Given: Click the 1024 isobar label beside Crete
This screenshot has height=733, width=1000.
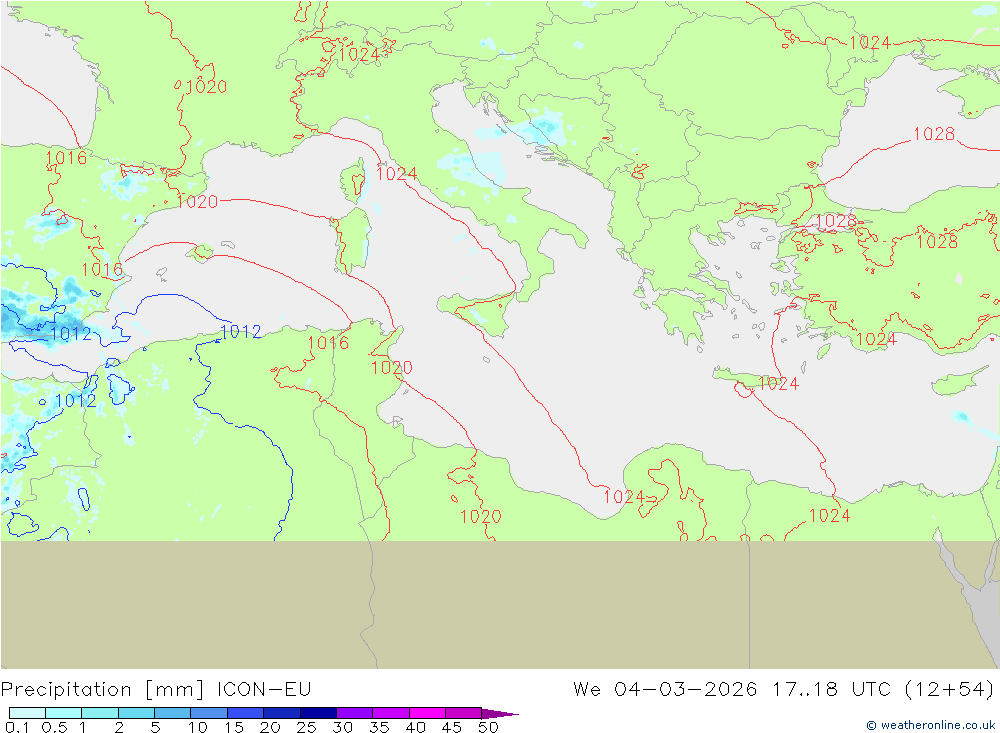Looking at the screenshot, I should point(779,384).
